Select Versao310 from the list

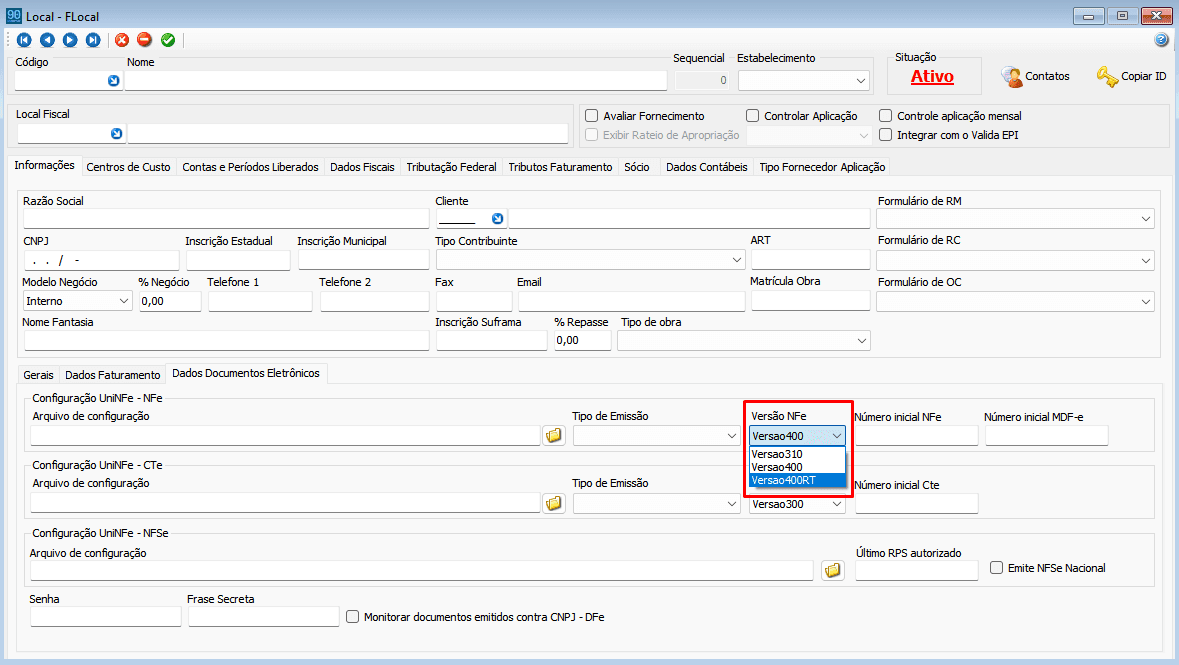click(797, 454)
